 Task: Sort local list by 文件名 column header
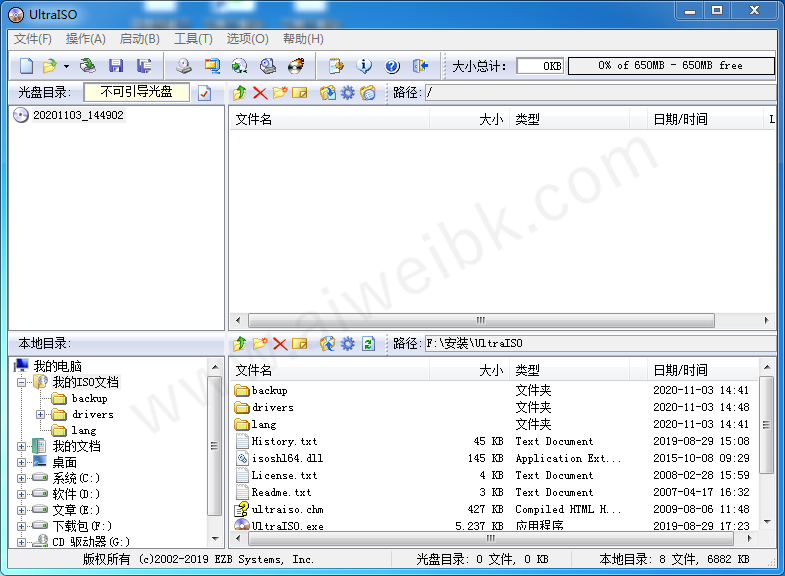pos(330,370)
